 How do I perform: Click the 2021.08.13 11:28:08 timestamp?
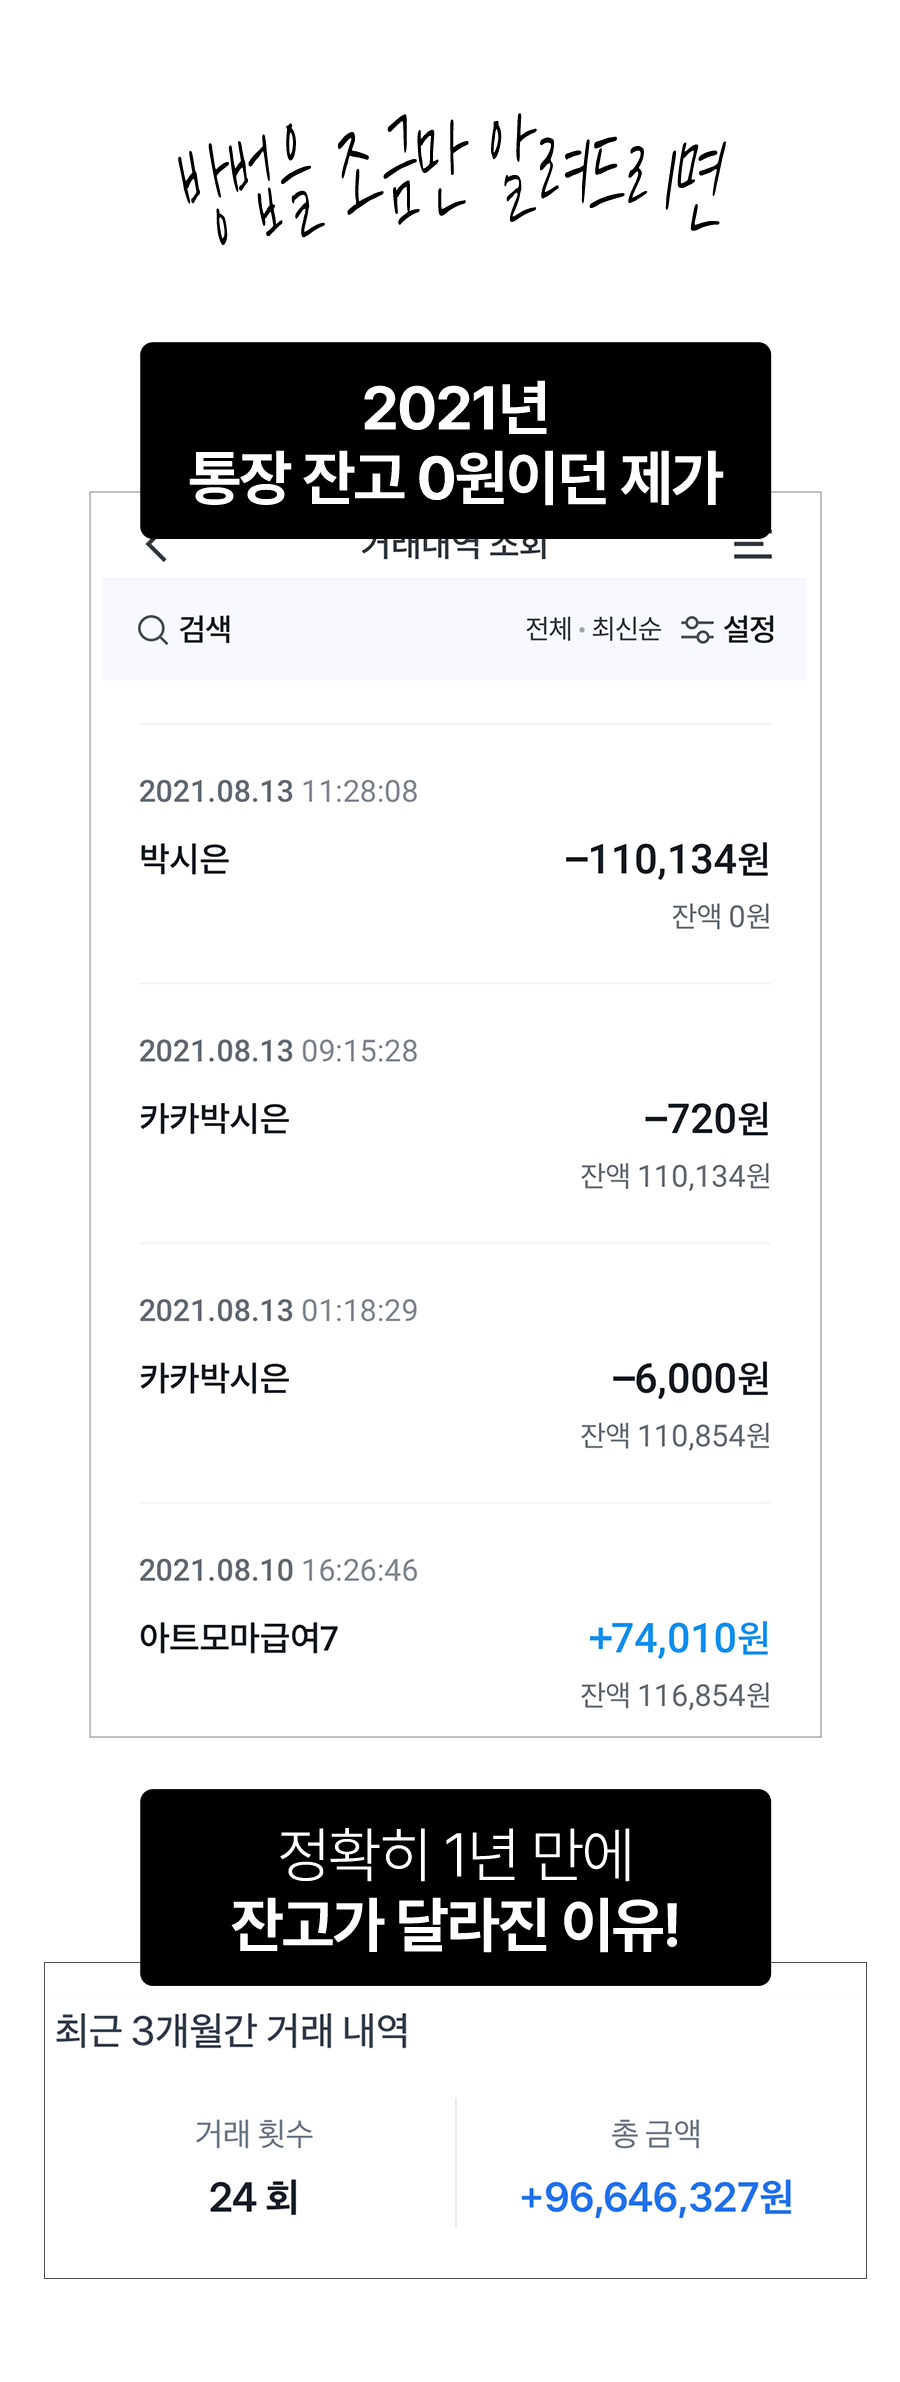click(278, 791)
